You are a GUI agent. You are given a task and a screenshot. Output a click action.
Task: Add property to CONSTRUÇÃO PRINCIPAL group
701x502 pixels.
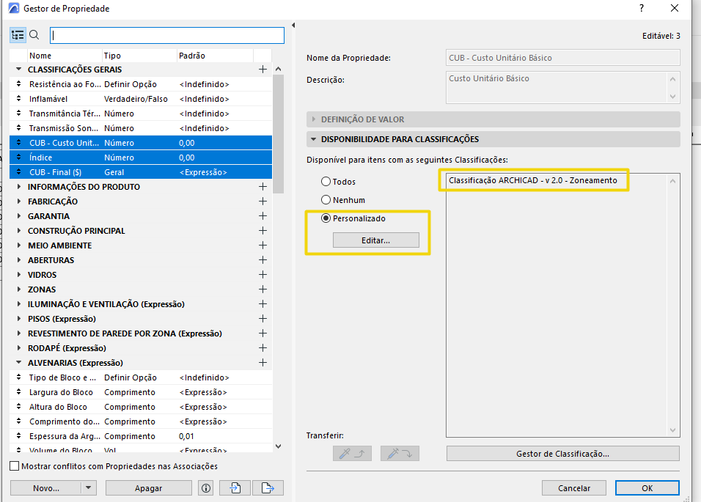263,231
